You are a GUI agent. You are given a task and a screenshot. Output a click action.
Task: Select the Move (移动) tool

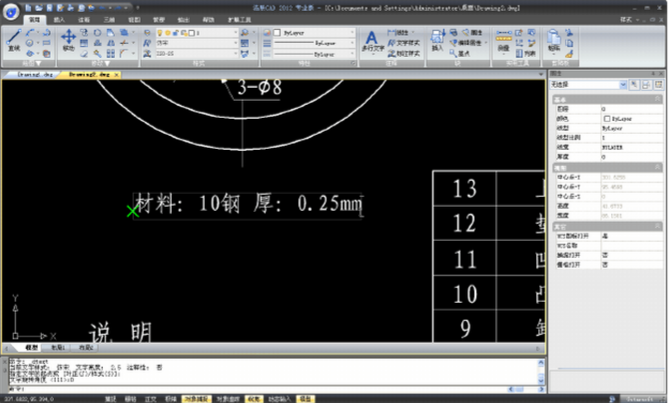pos(68,41)
